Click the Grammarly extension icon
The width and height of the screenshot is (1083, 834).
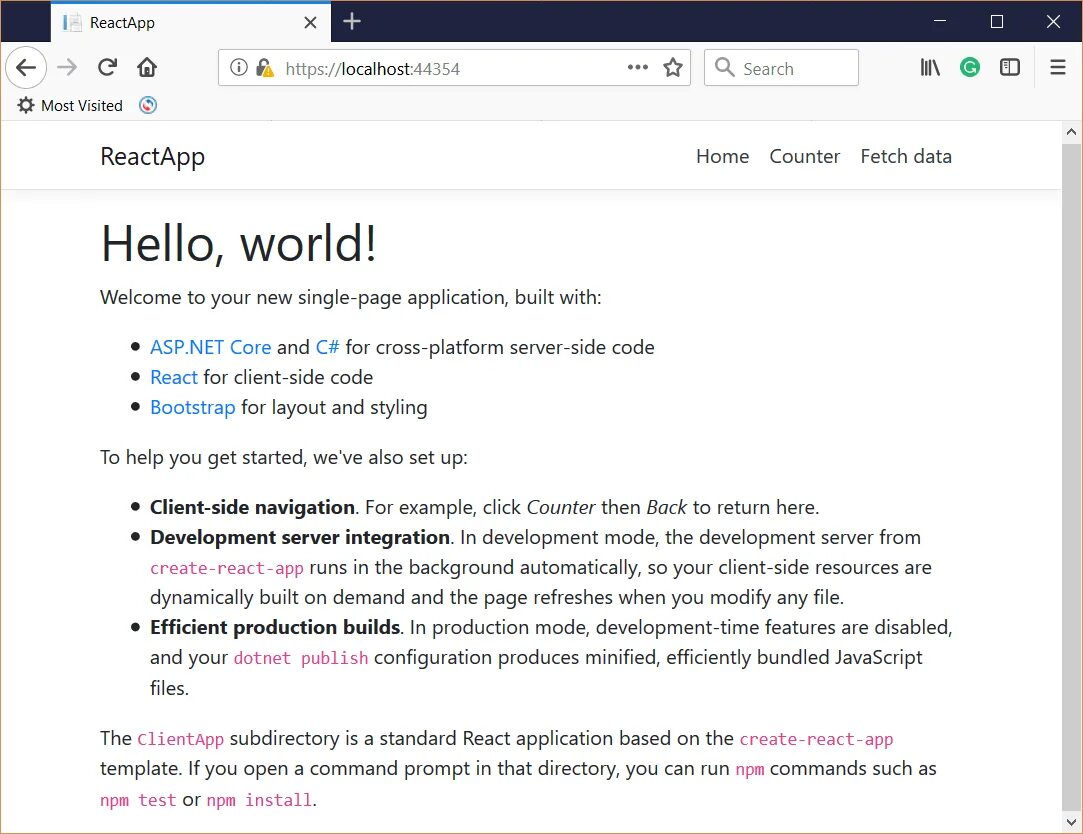[x=969, y=68]
